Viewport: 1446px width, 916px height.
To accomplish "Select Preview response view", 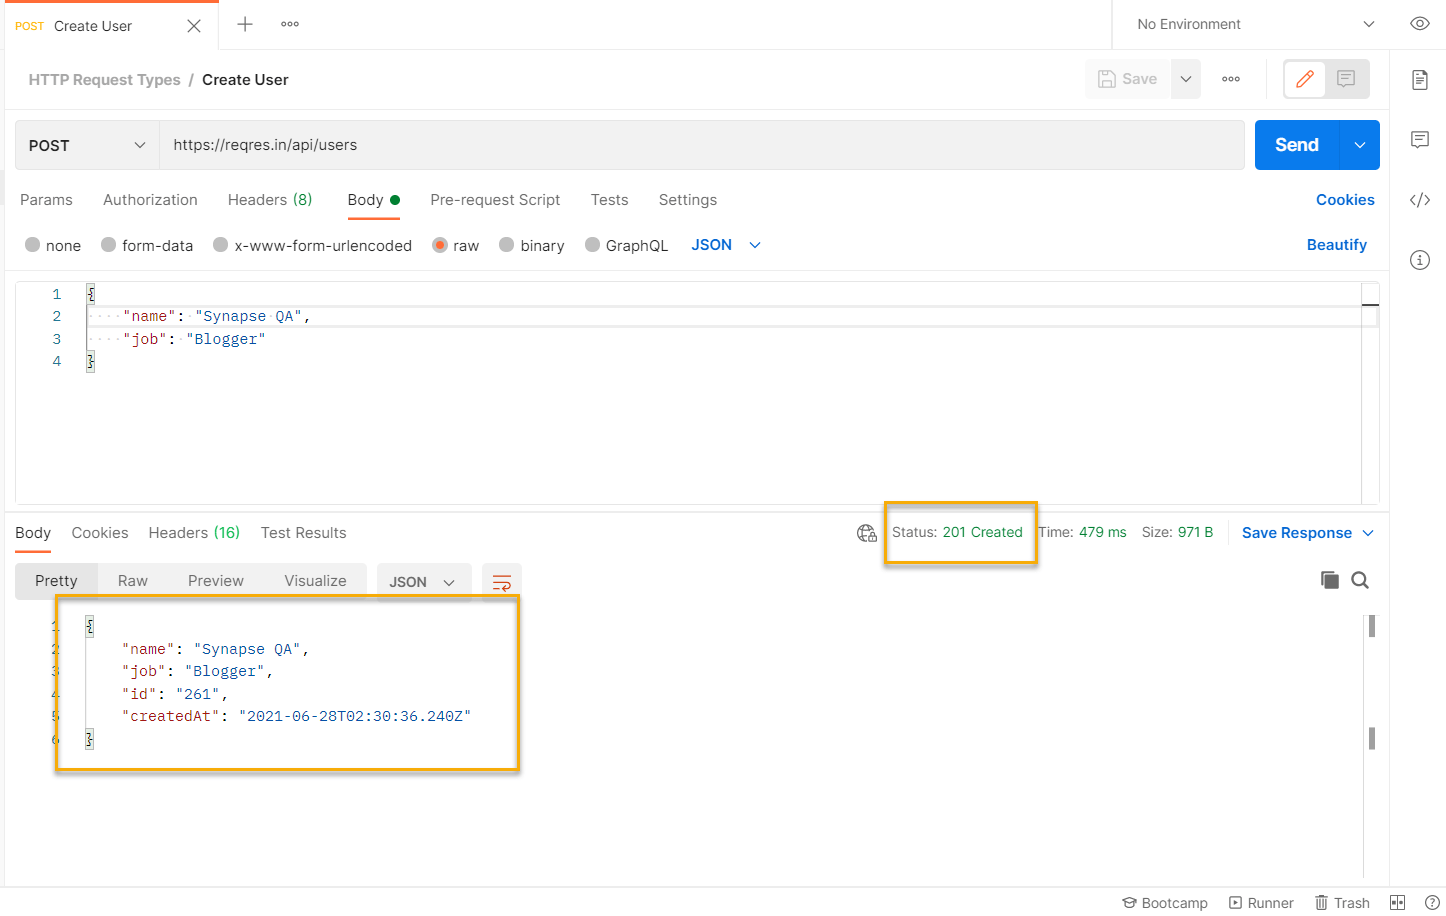I will click(216, 581).
